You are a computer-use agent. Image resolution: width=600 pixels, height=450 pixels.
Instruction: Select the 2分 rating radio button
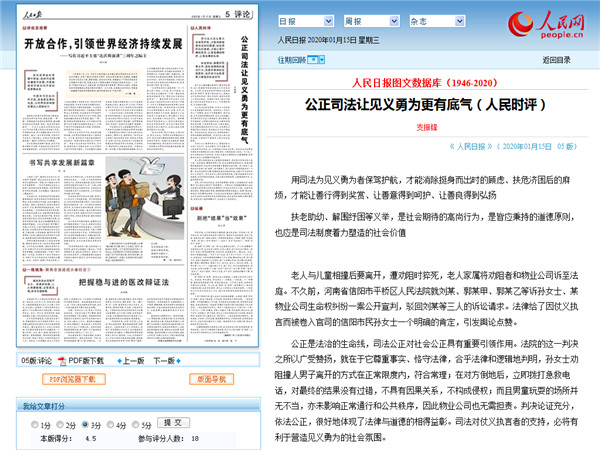tap(60, 424)
